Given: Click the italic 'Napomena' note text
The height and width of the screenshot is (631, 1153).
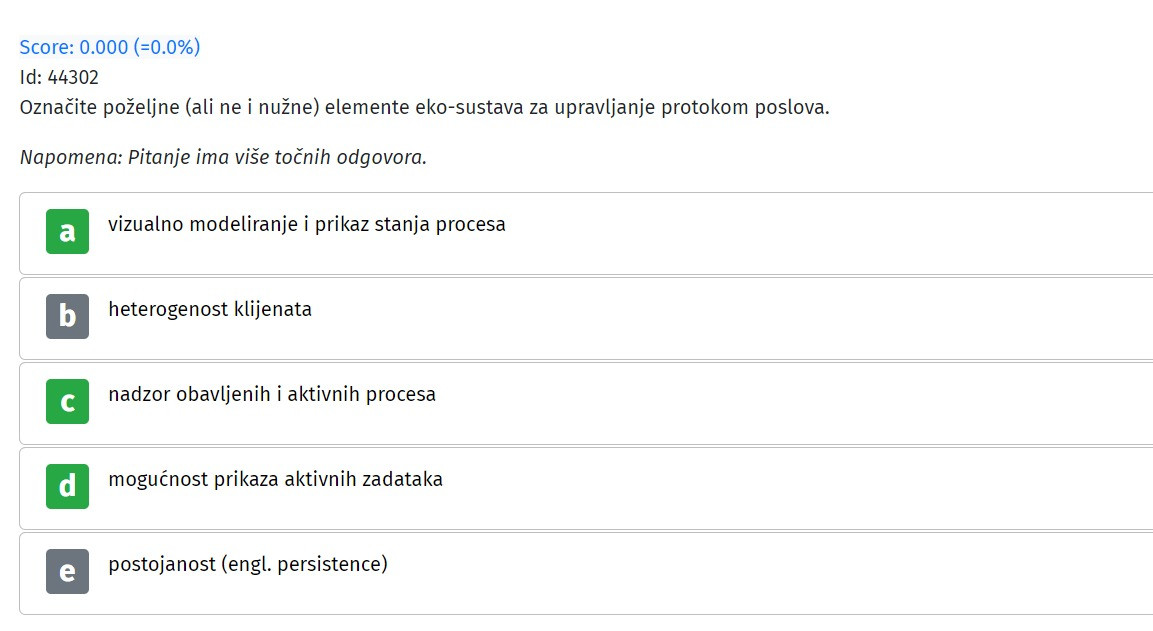Looking at the screenshot, I should [x=71, y=157].
